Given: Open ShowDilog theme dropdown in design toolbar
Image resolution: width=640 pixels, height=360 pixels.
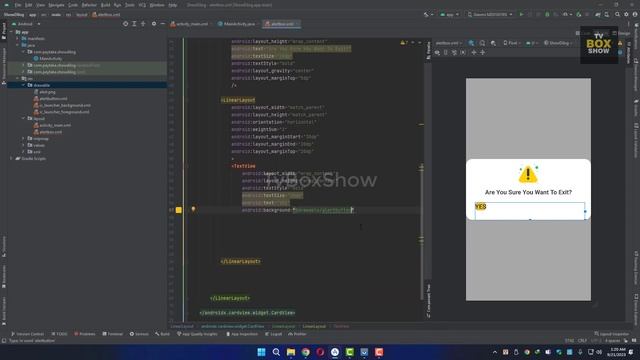Looking at the screenshot, I should pos(558,43).
